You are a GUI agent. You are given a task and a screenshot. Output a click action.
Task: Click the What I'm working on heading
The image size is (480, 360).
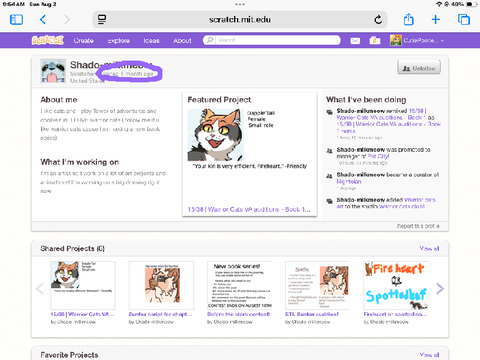[80, 162]
